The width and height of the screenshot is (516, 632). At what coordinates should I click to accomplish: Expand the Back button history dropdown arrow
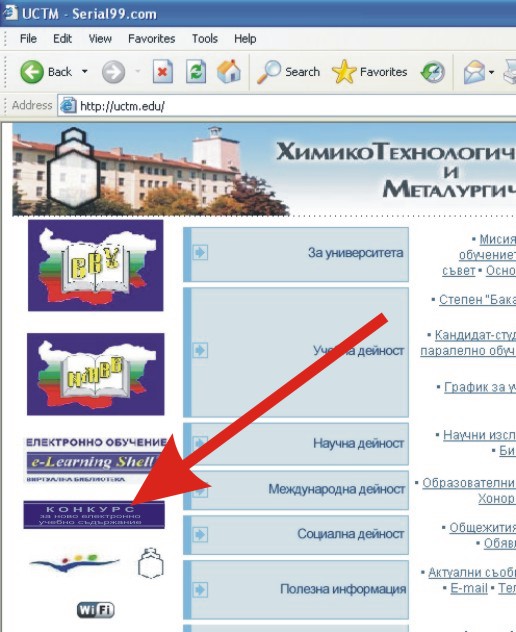click(85, 72)
